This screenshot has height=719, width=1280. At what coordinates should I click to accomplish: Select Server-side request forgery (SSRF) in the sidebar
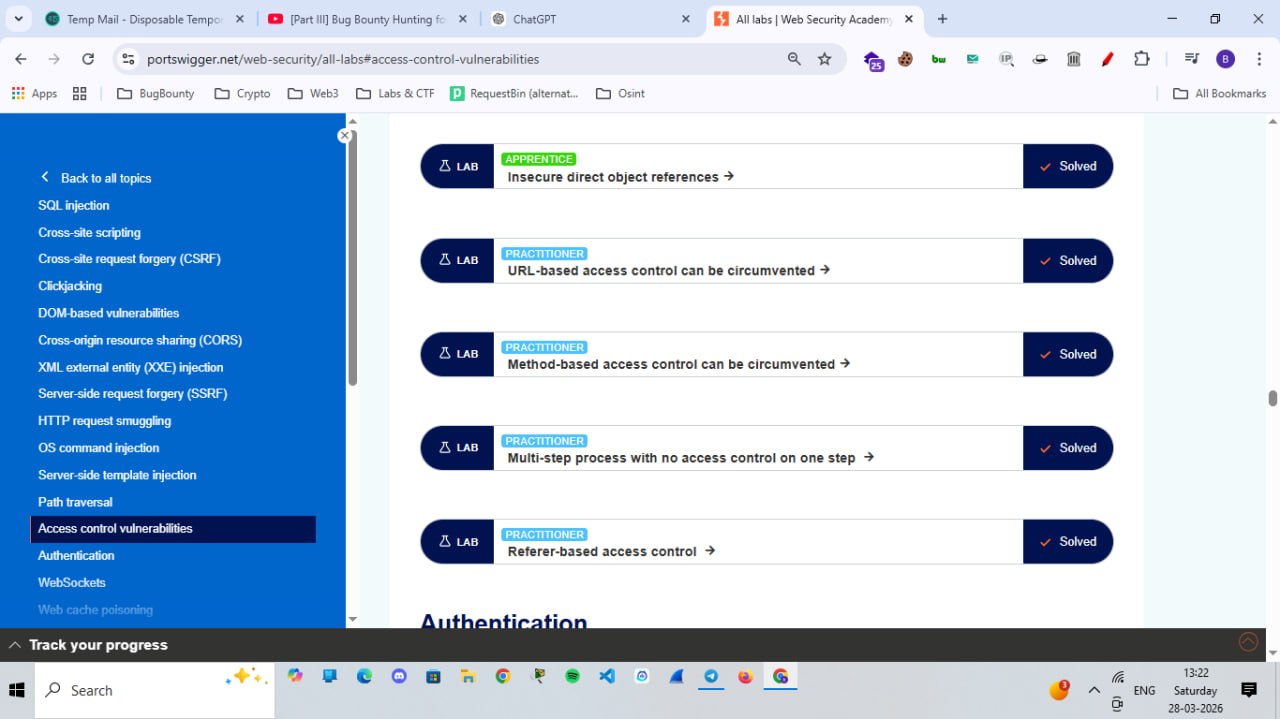pos(133,394)
